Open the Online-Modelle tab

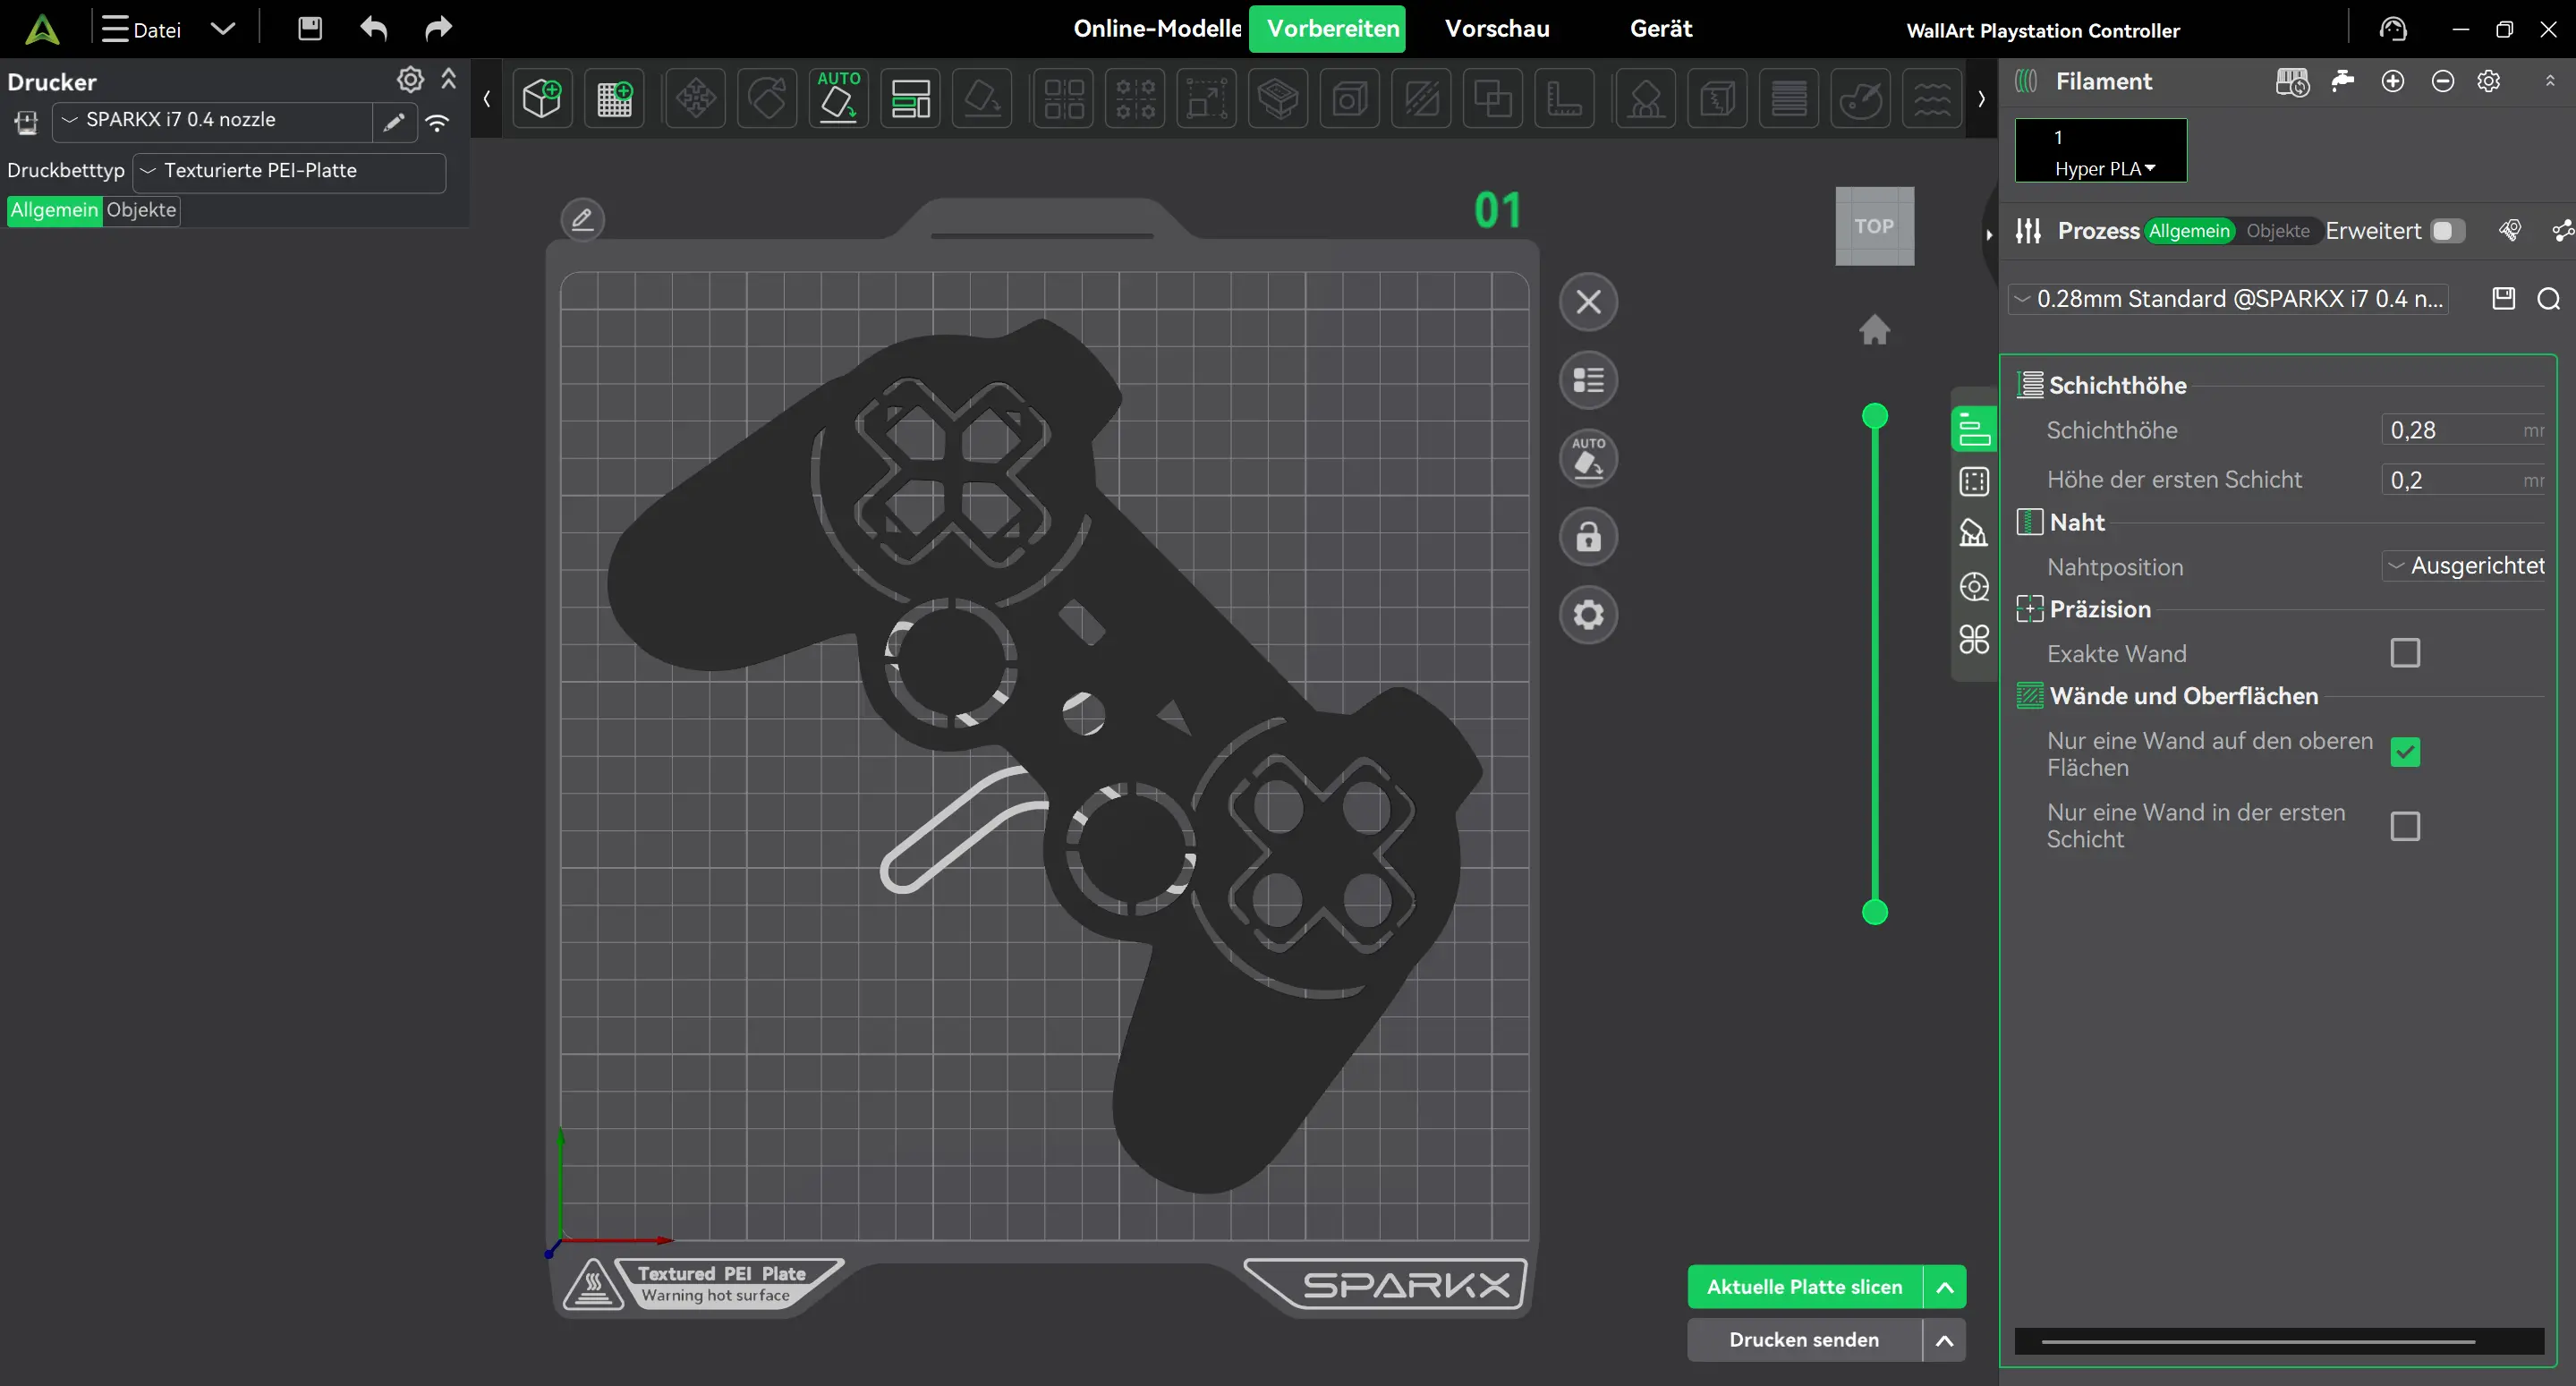tap(1156, 29)
